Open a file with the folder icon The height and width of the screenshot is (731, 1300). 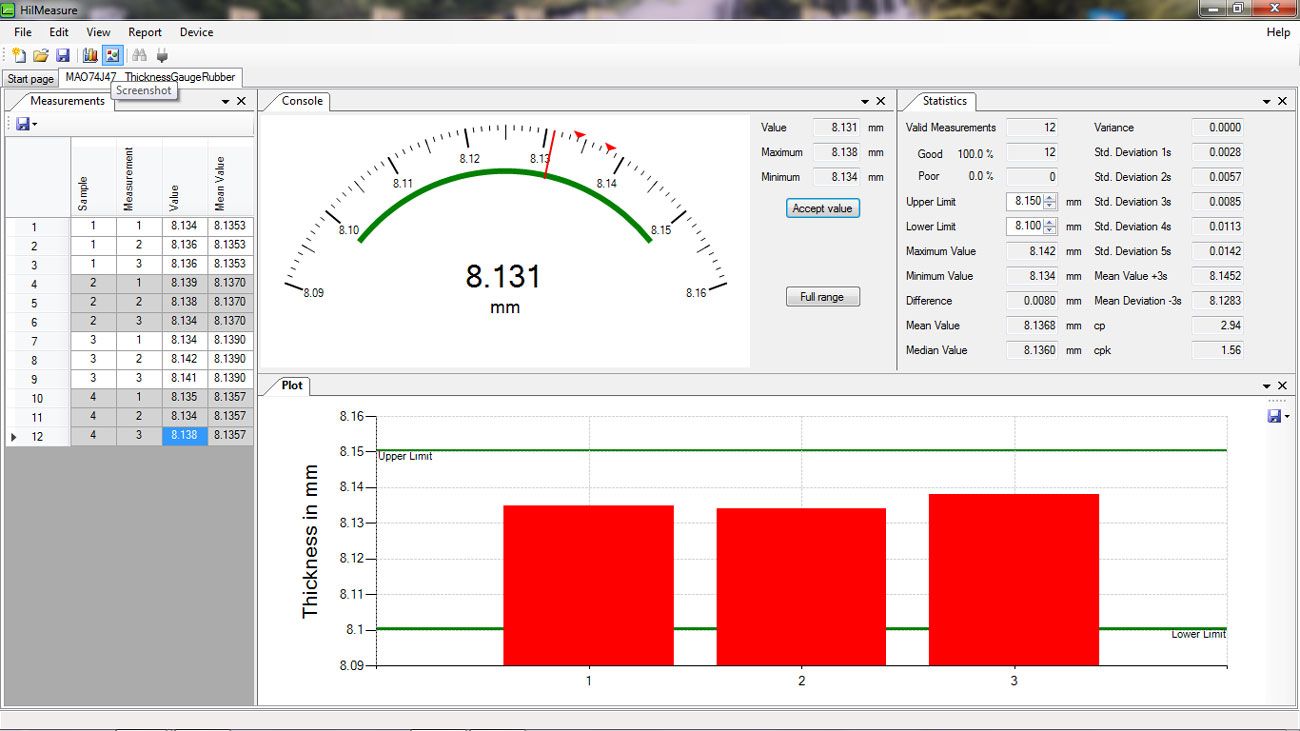coord(41,56)
